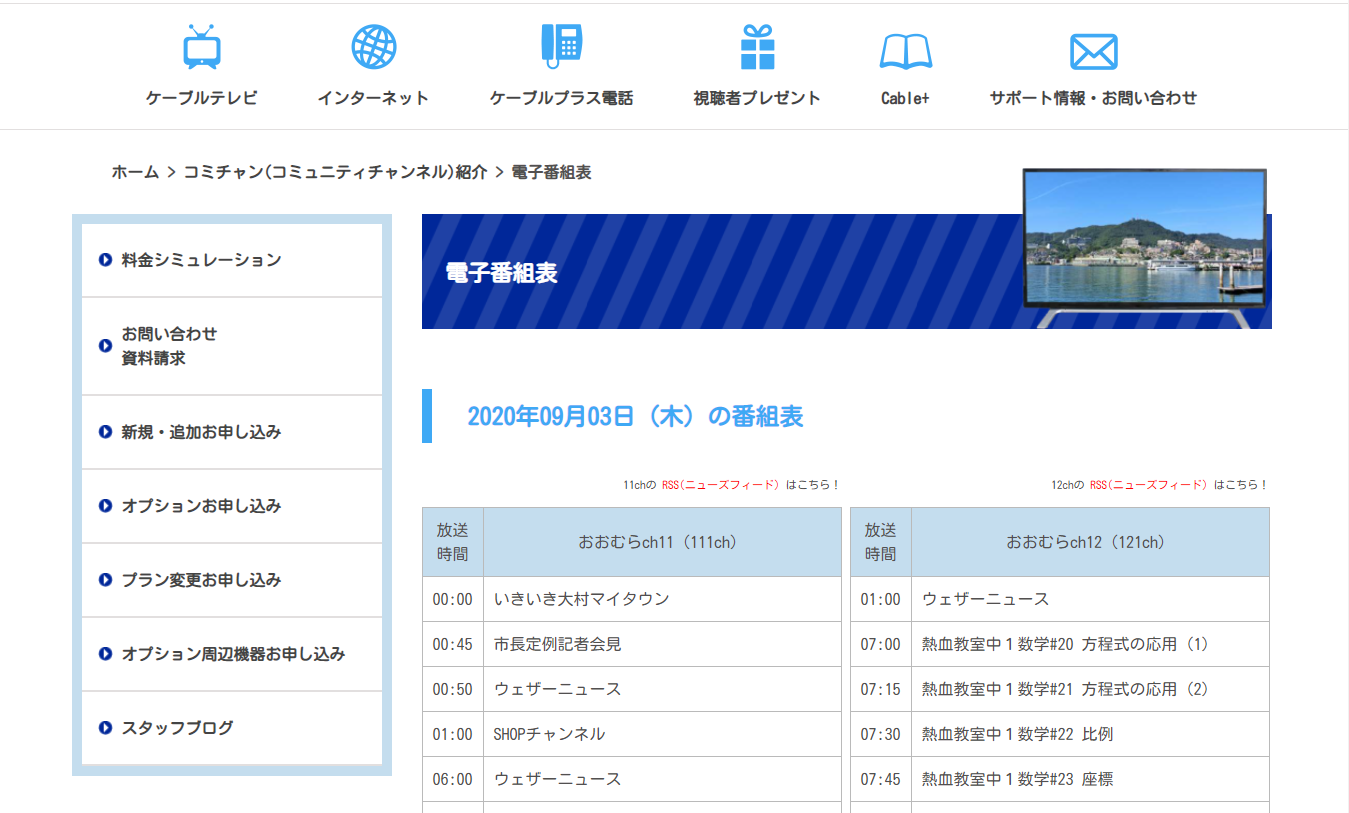The image size is (1349, 813).
Task: Click the Cable Plus telephone icon
Action: [x=561, y=46]
